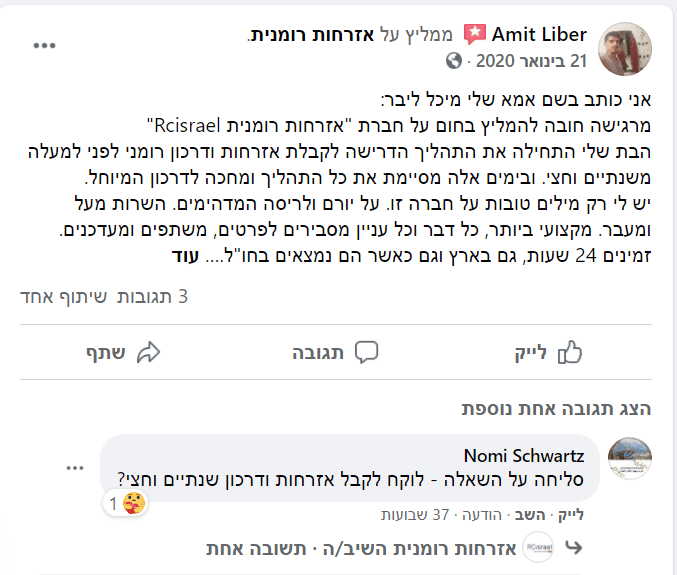Click the post date 21 בינואר 2020
The image size is (677, 575).
coord(528,61)
